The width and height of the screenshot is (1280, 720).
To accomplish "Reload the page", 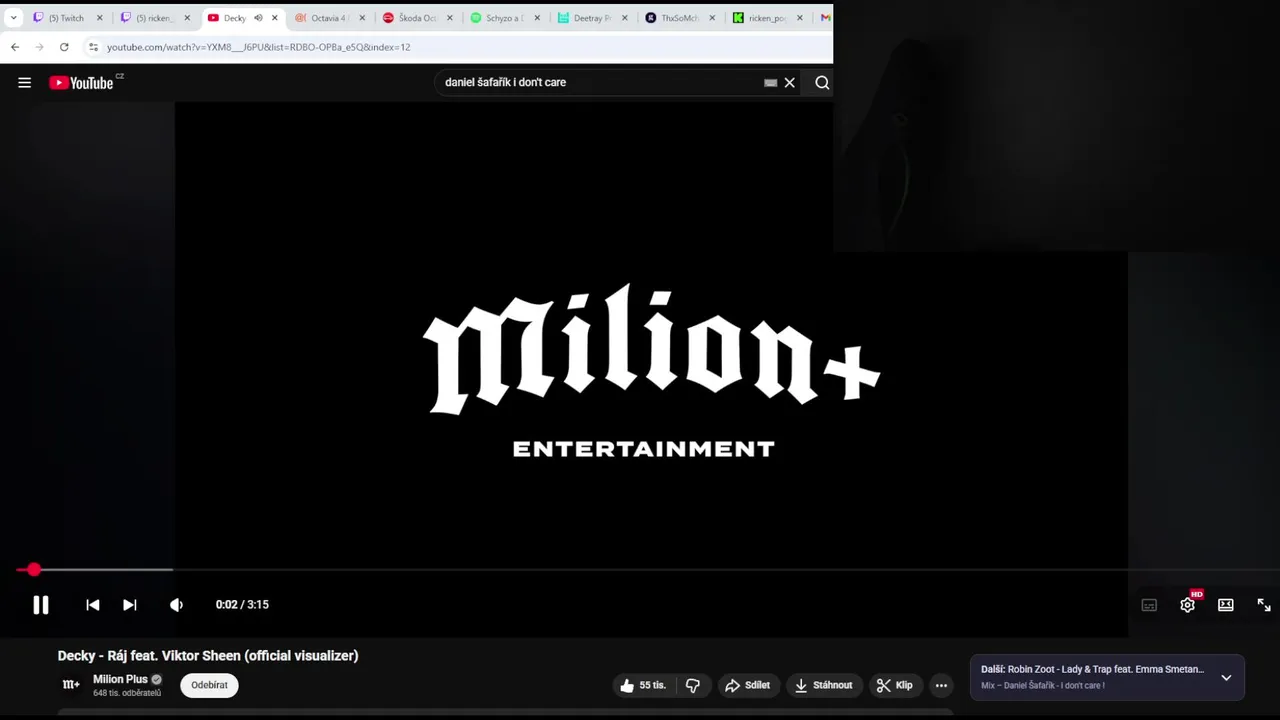I will [64, 47].
